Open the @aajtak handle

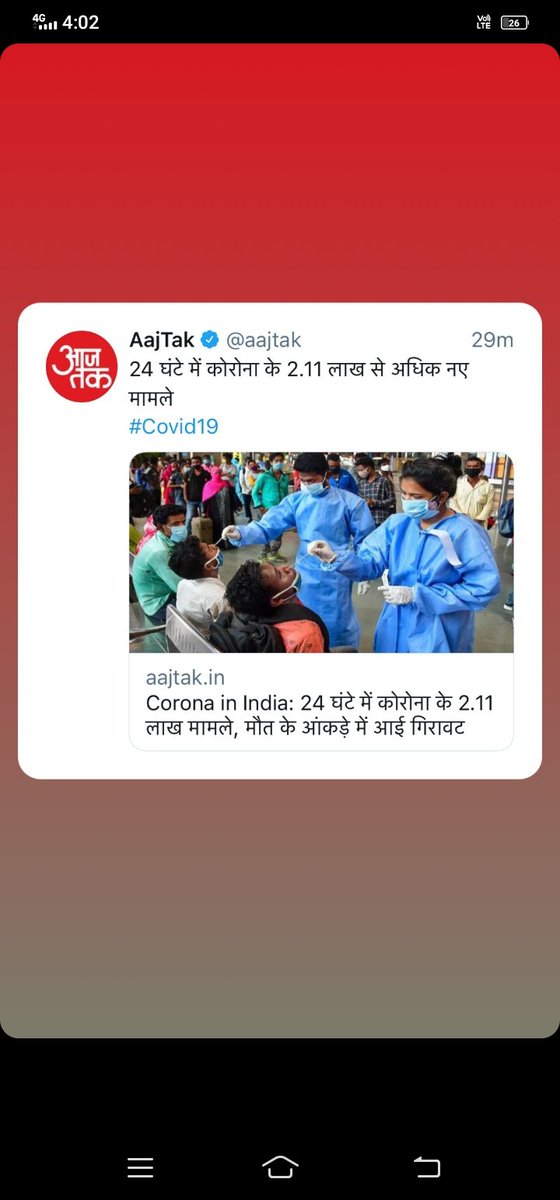(x=264, y=340)
